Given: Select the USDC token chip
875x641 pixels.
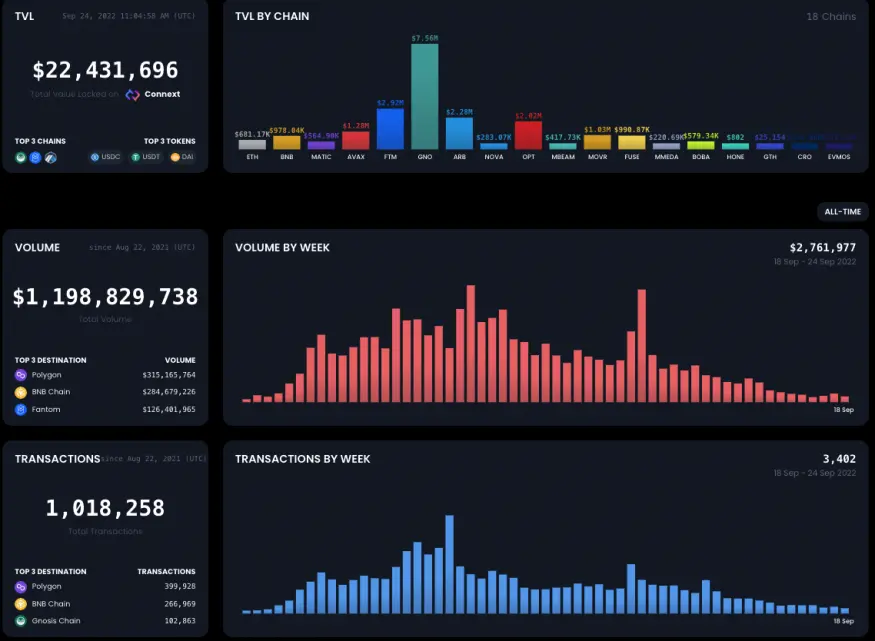Looking at the screenshot, I should (105, 157).
